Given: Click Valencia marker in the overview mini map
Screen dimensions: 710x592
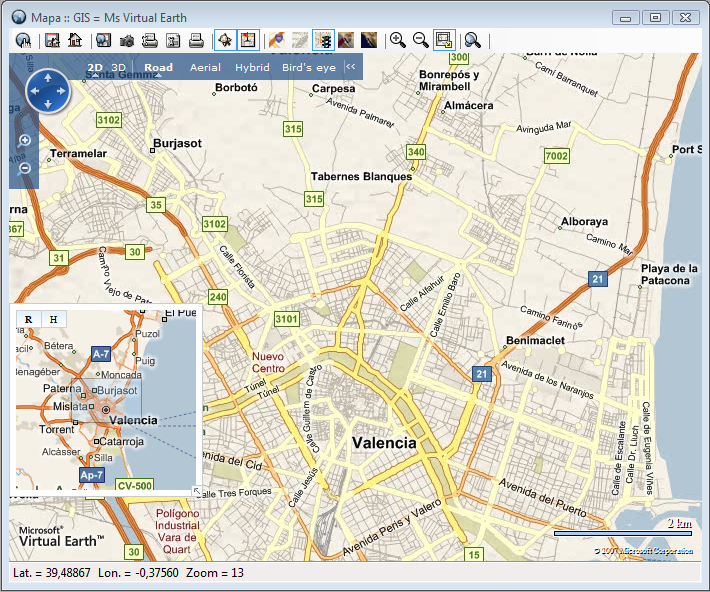Looking at the screenshot, I should 105,411.
